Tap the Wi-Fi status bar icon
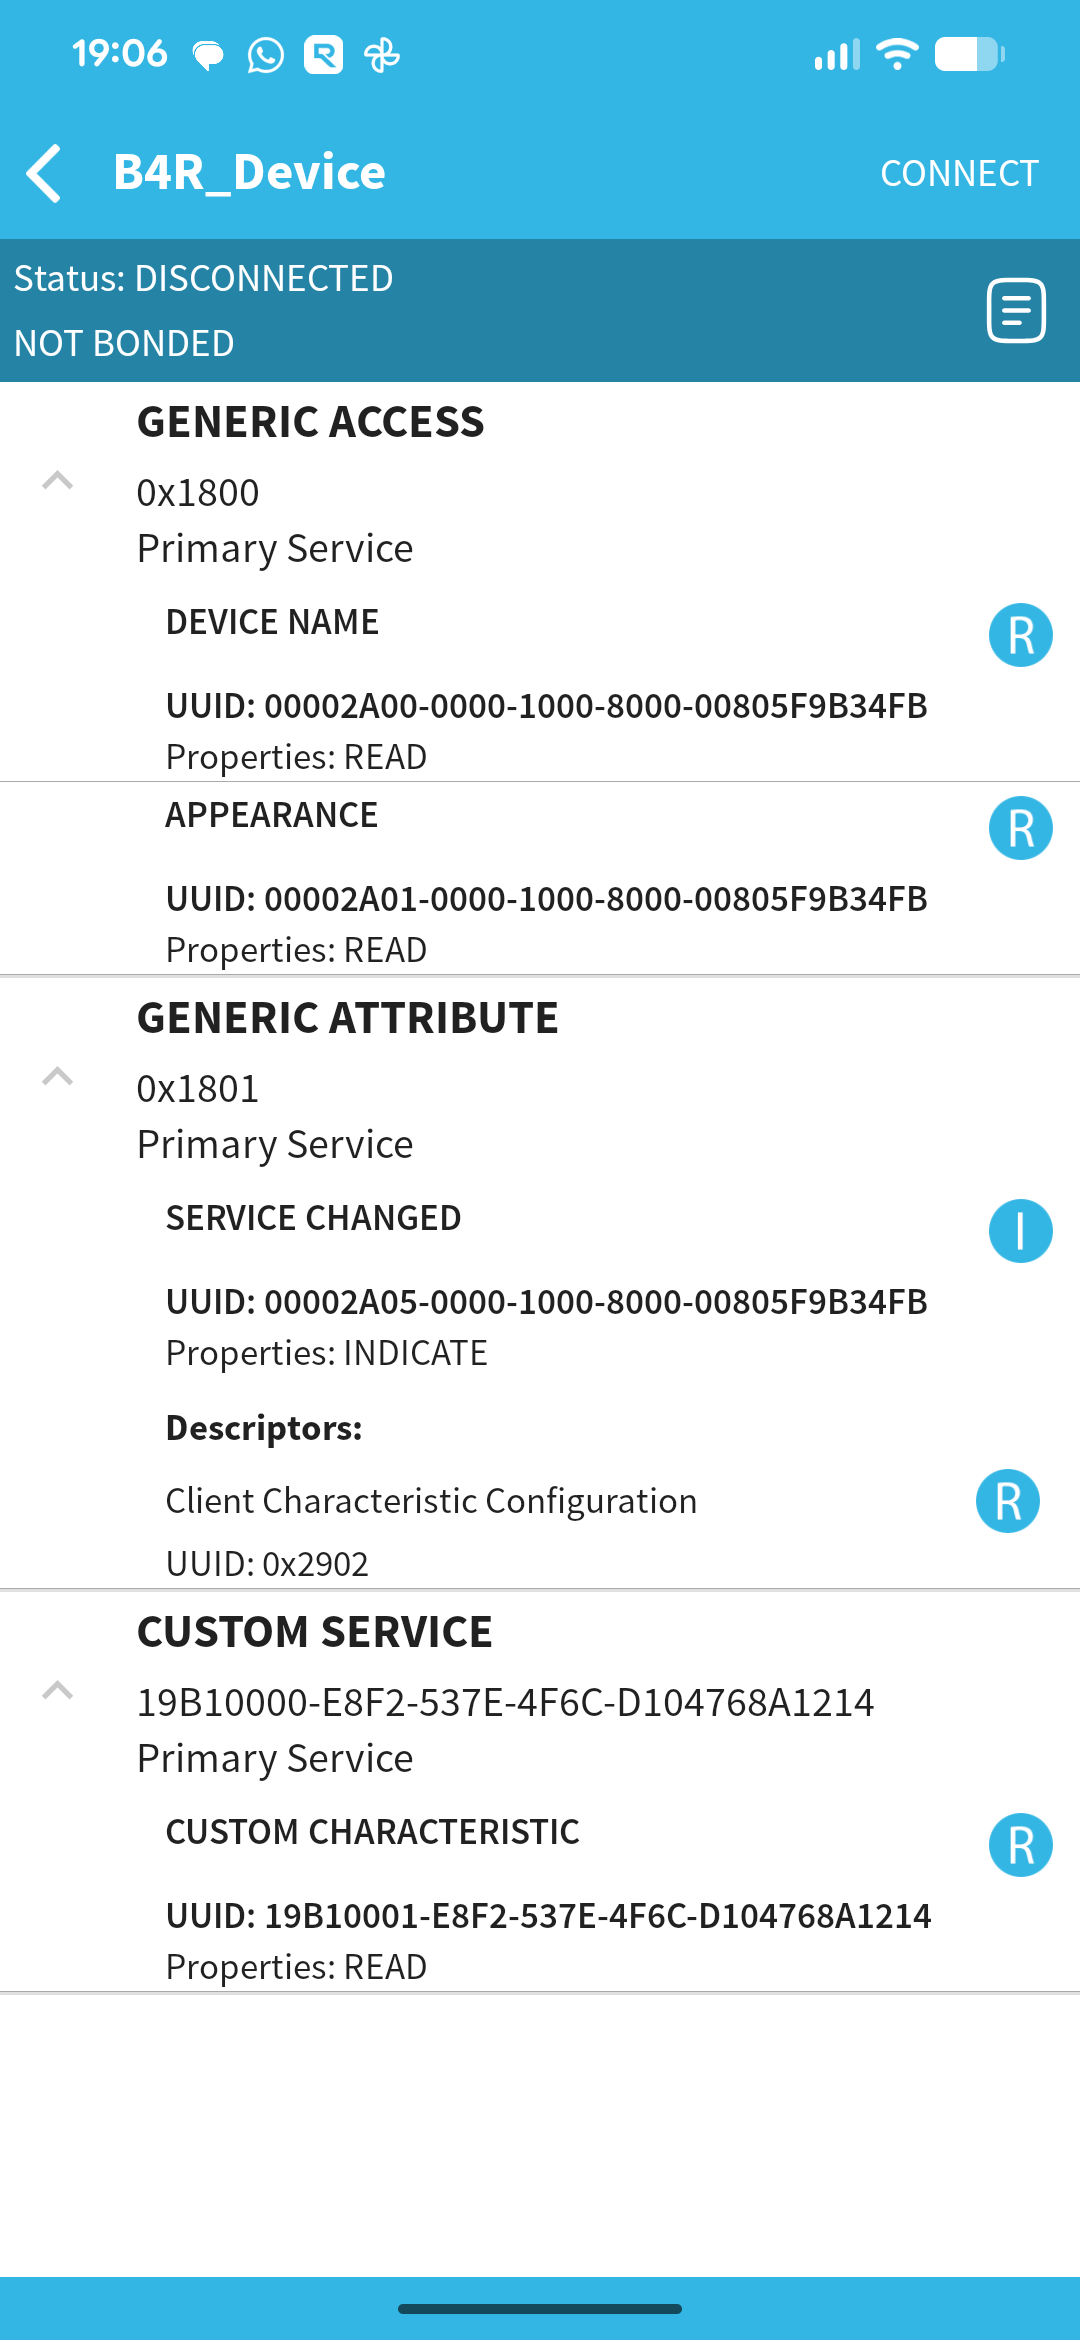The image size is (1080, 2340). click(897, 54)
